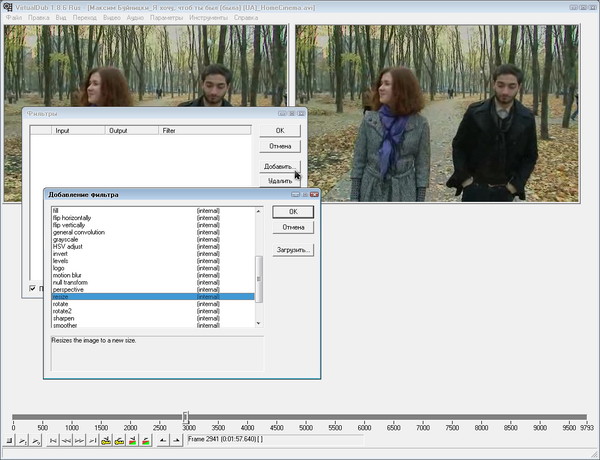The image size is (600, 460).
Task: Seek to the previous scene change
Action: 132,441
